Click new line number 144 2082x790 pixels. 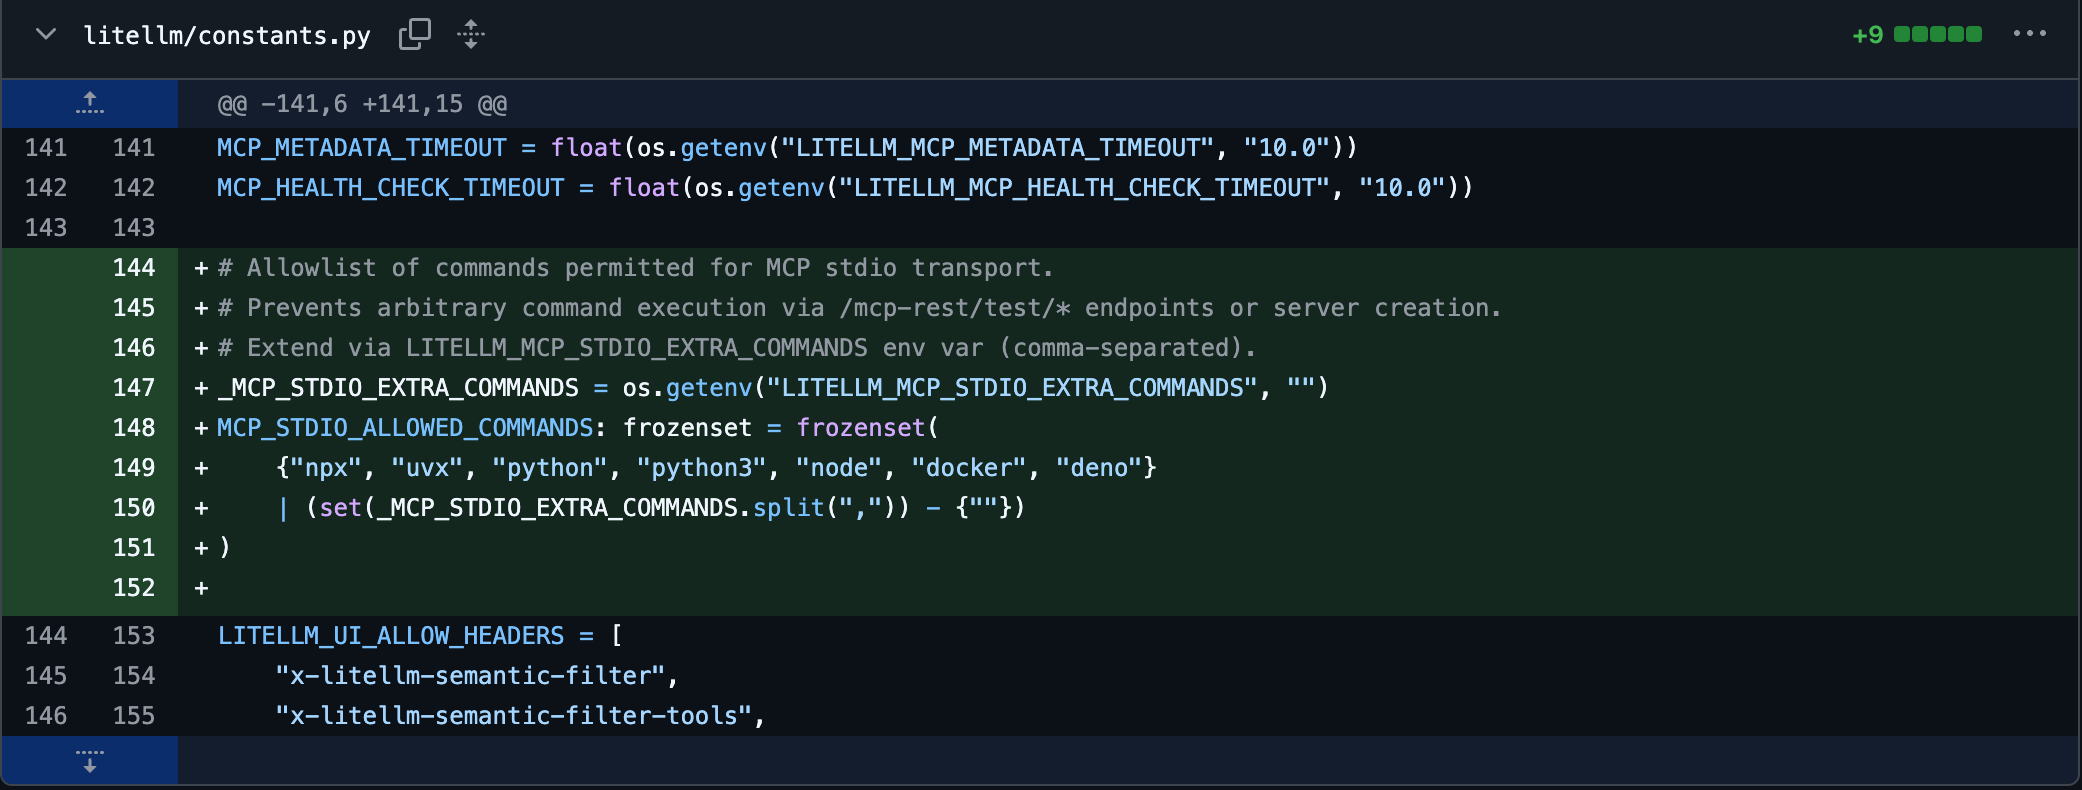(134, 268)
